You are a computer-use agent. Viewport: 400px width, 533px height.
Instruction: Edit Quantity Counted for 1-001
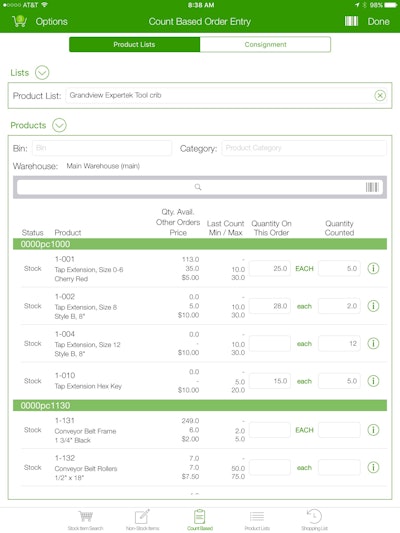pyautogui.click(x=339, y=269)
